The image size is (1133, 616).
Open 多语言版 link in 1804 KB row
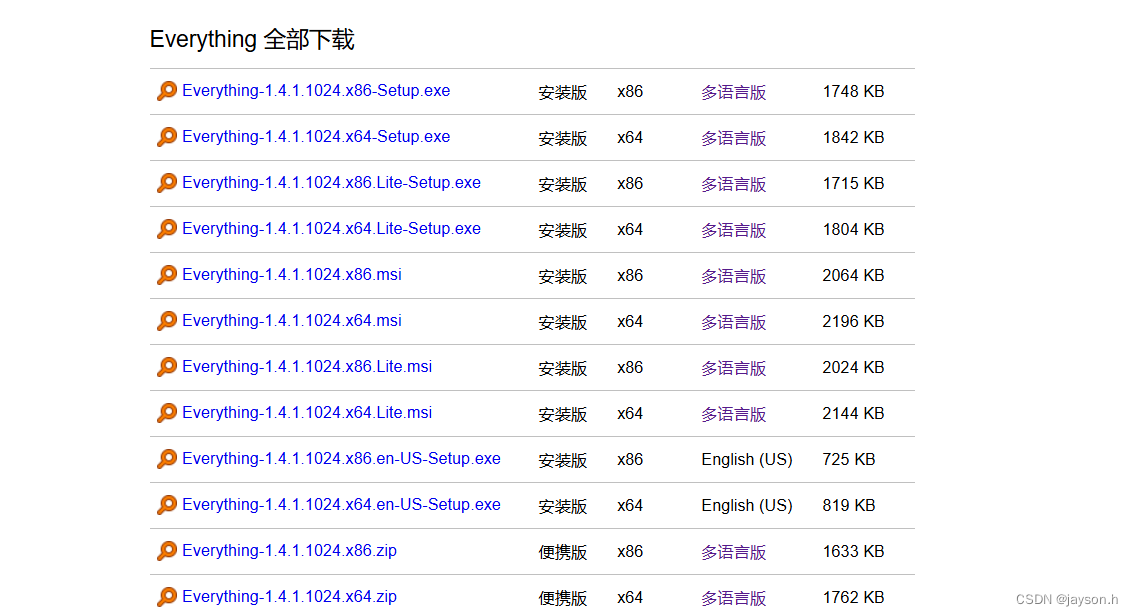733,230
